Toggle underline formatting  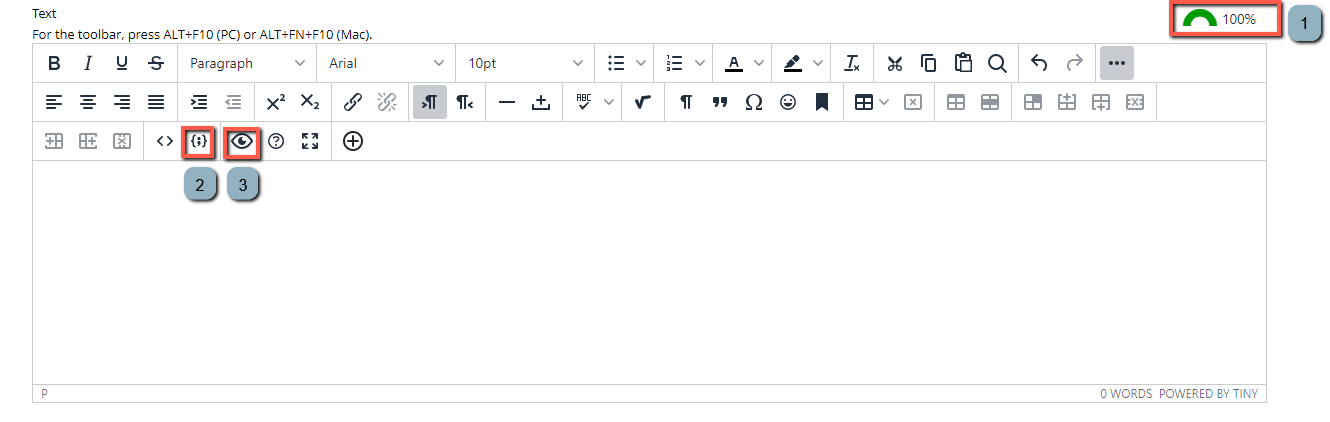pyautogui.click(x=122, y=63)
